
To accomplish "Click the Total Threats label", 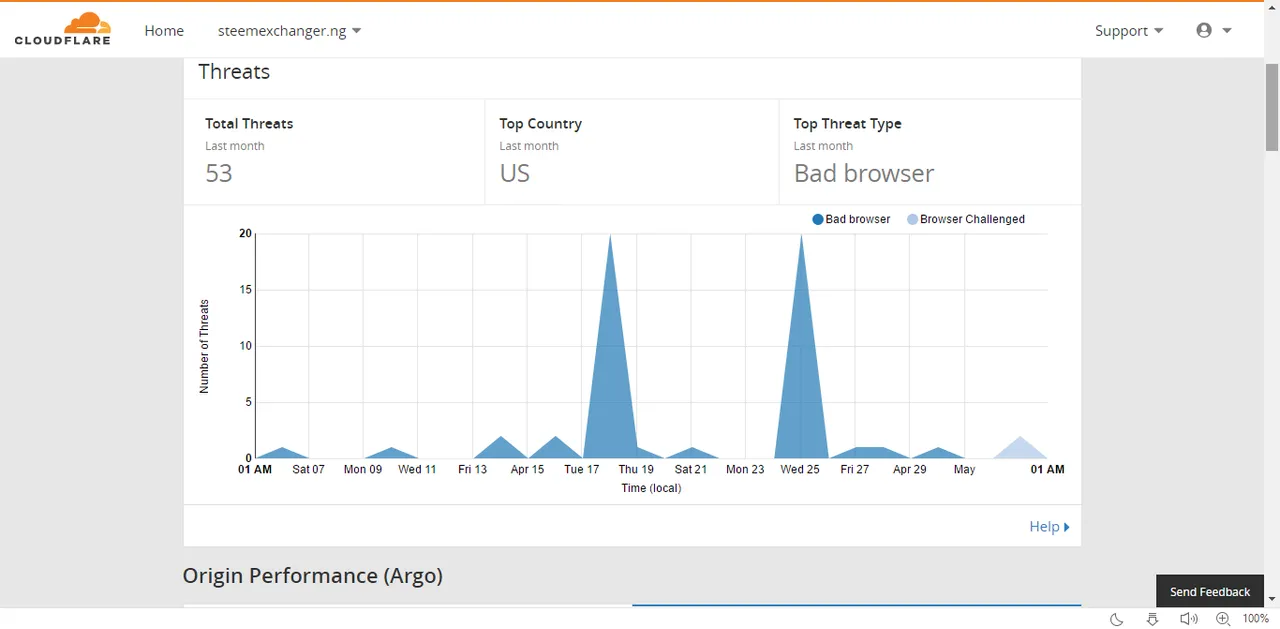I will [x=249, y=124].
